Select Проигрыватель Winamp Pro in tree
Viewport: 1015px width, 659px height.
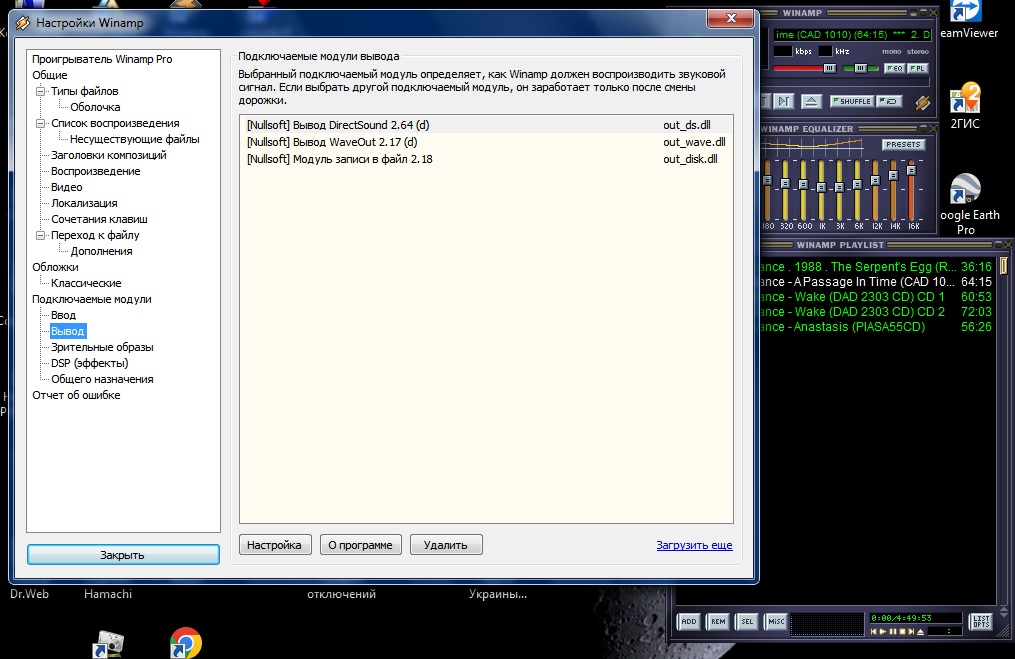(102, 59)
